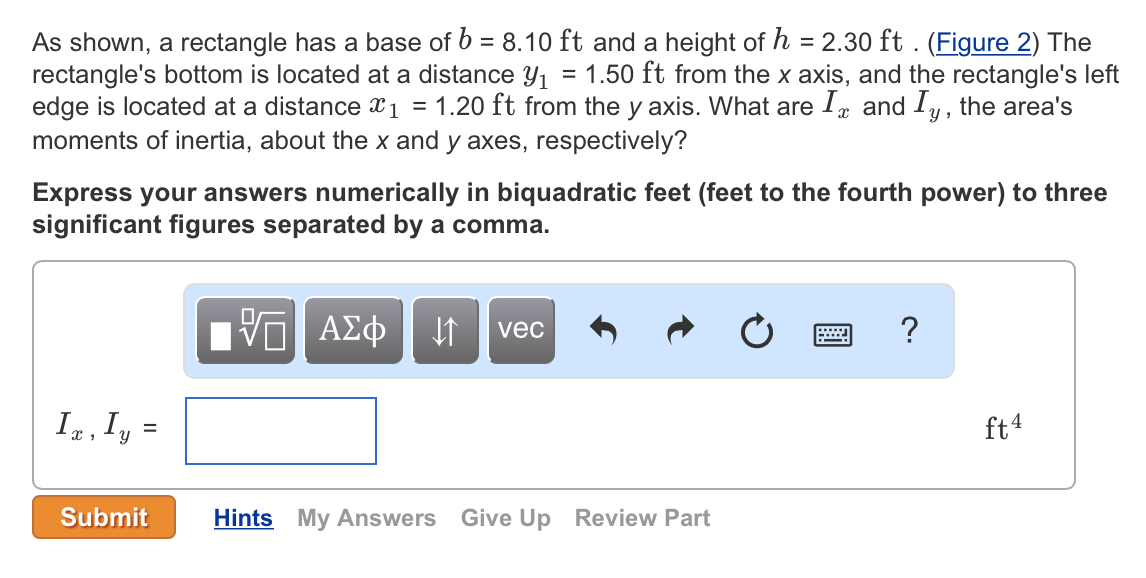
Task: Open equation editor help with question mark icon
Action: point(909,330)
